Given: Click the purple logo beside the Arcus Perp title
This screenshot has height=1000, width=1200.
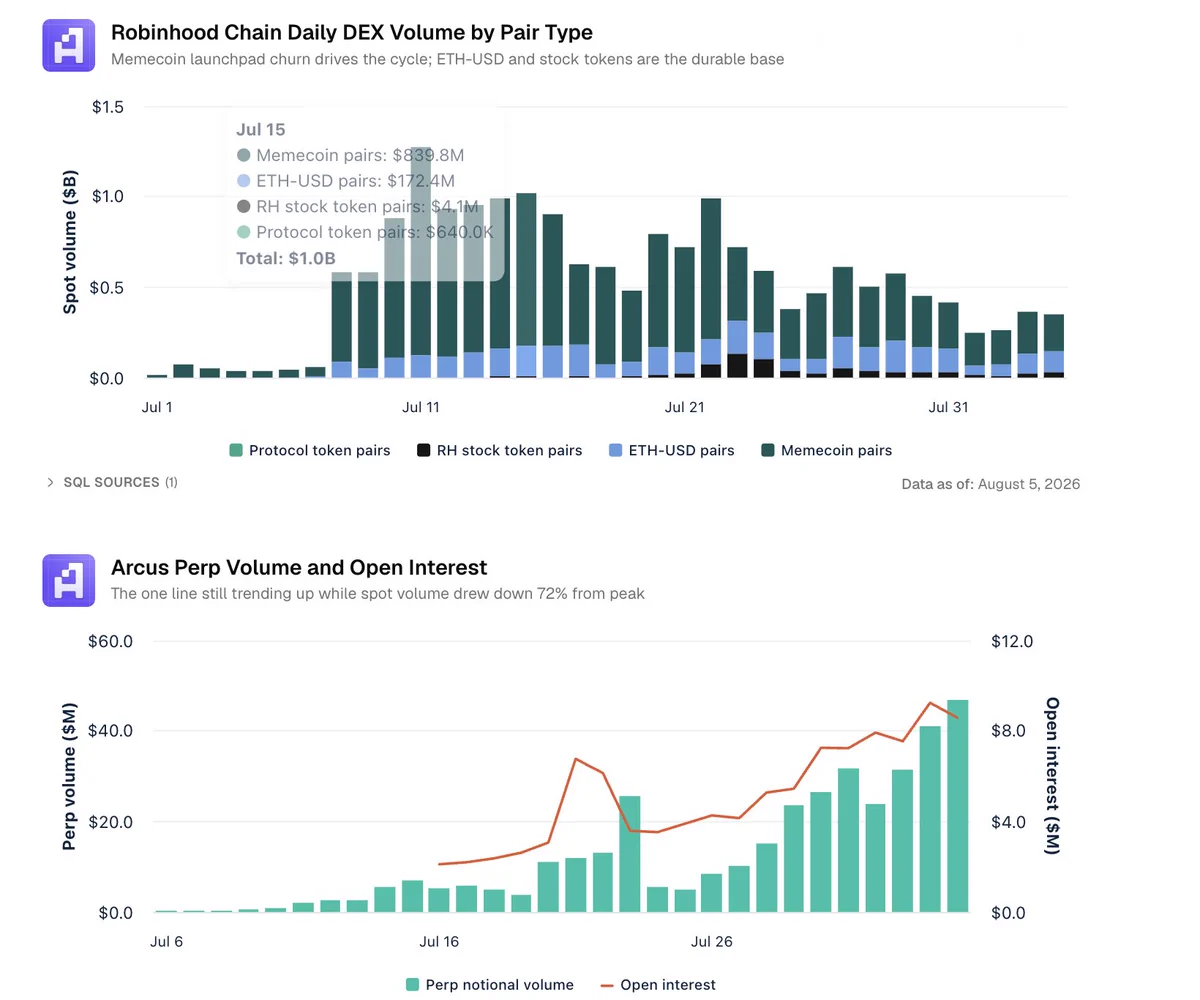Looking at the screenshot, I should coord(68,581).
